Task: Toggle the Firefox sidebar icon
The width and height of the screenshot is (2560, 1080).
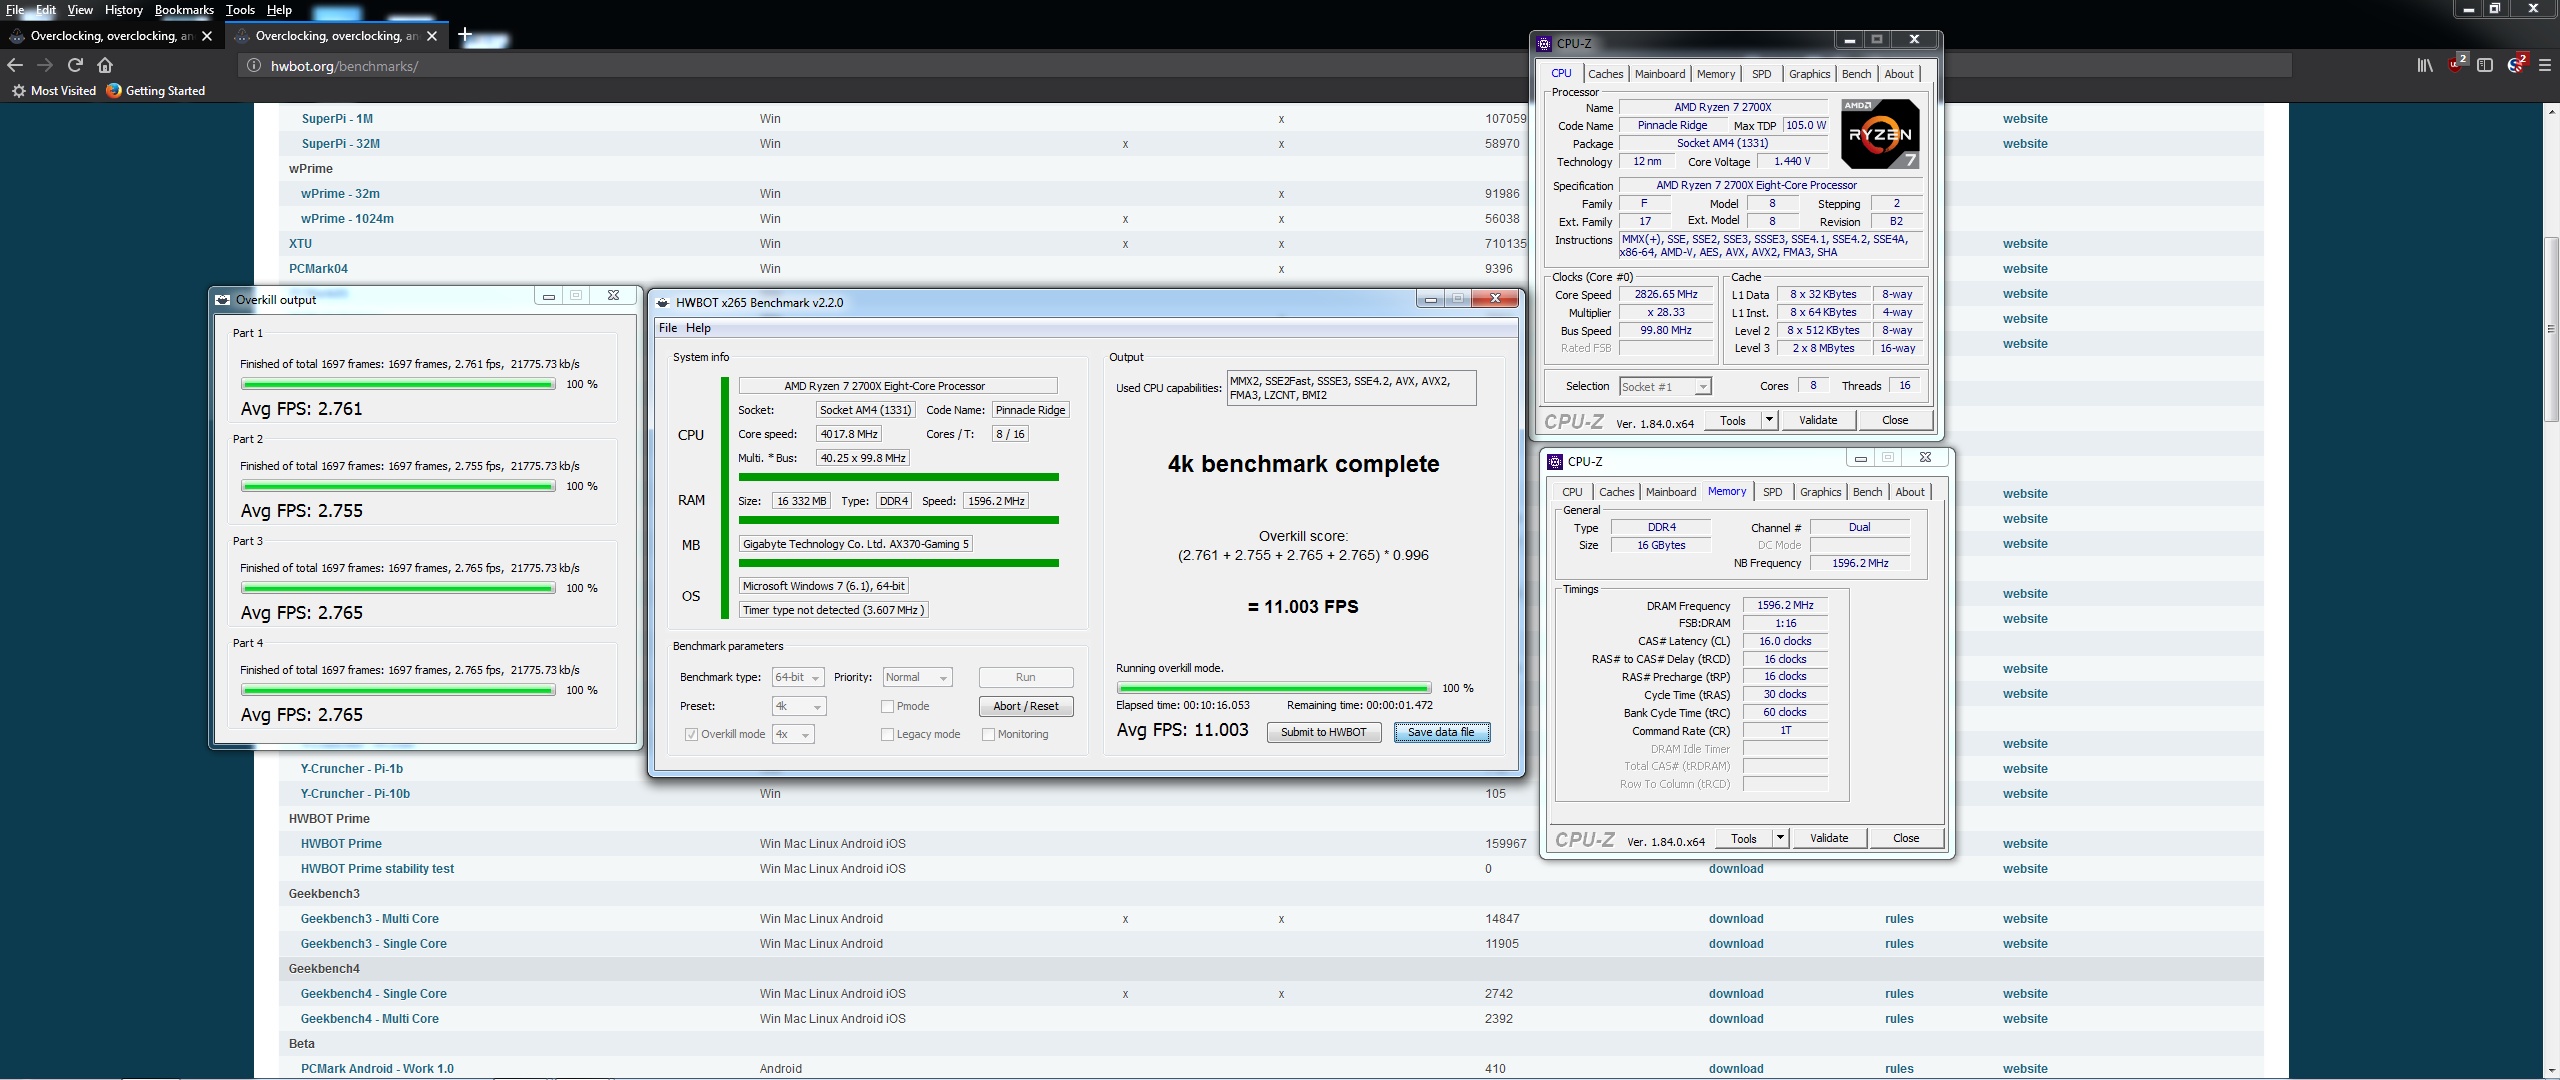Action: [x=2485, y=65]
